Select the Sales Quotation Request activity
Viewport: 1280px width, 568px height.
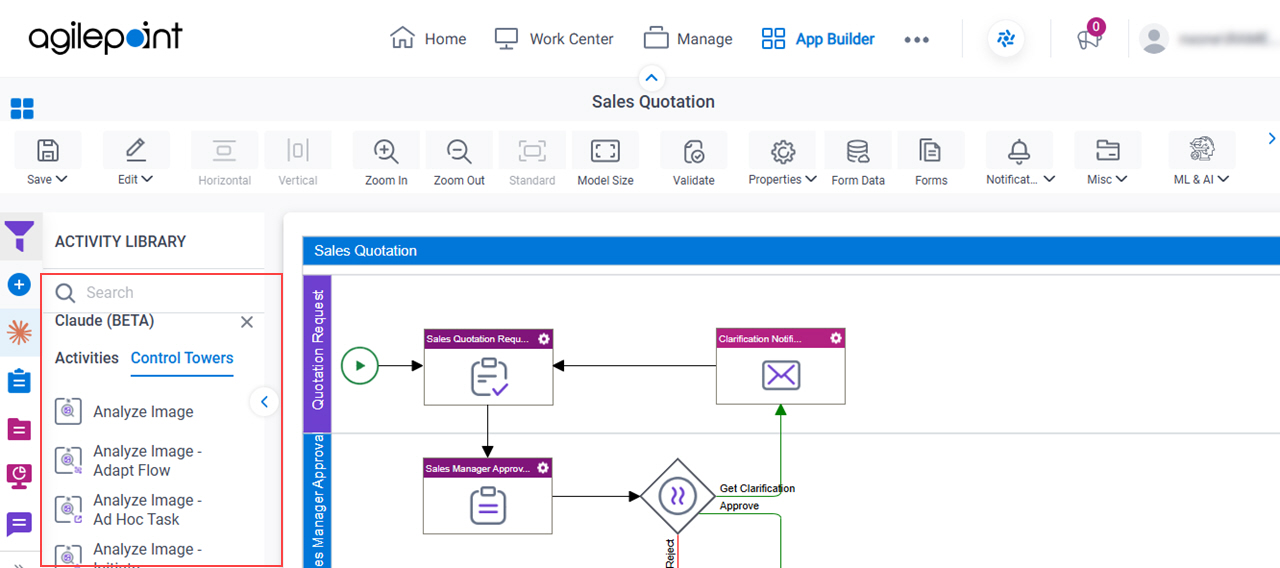(488, 367)
